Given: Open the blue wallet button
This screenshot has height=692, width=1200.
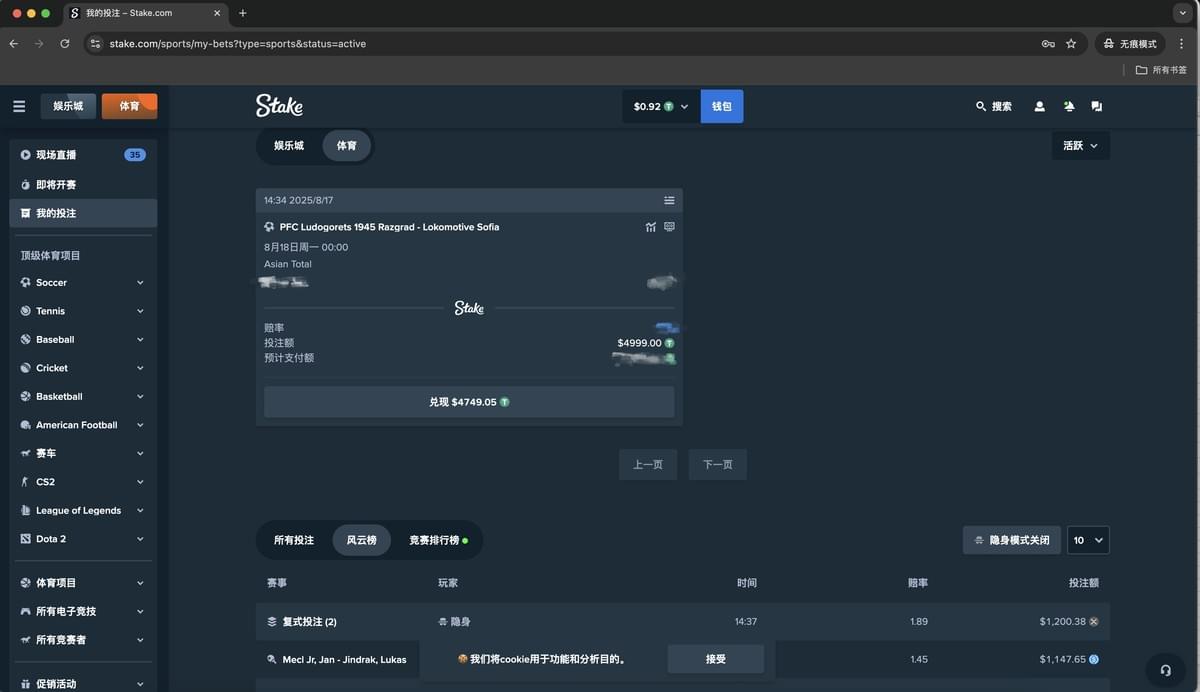Looking at the screenshot, I should 721,106.
